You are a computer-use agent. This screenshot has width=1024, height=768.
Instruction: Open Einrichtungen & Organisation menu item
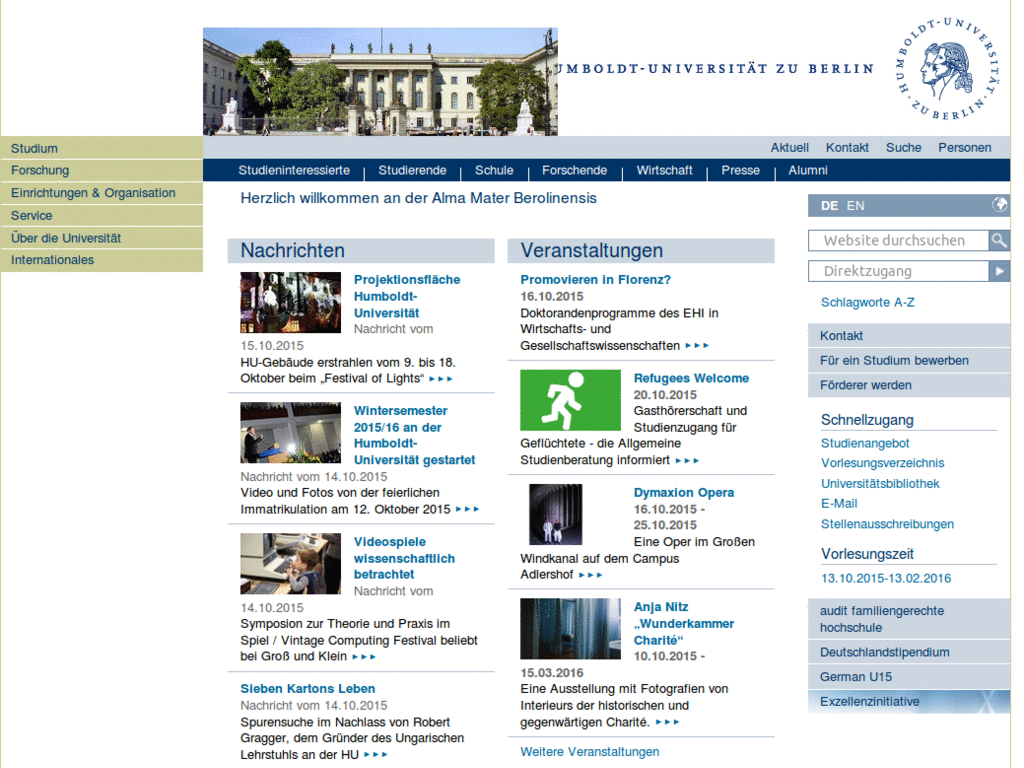click(101, 193)
